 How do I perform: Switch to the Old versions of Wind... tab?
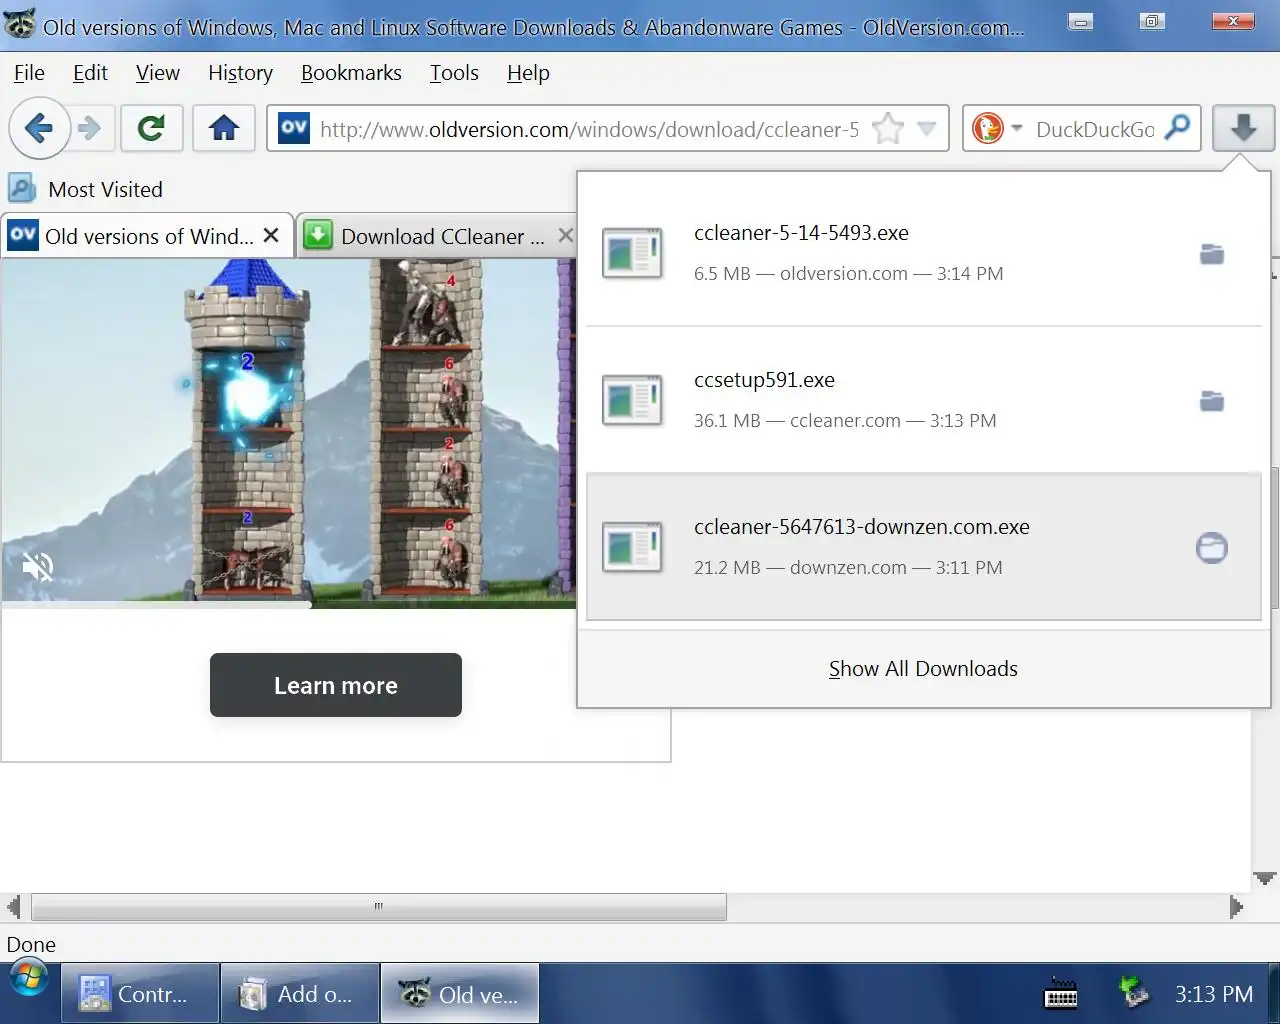point(148,236)
